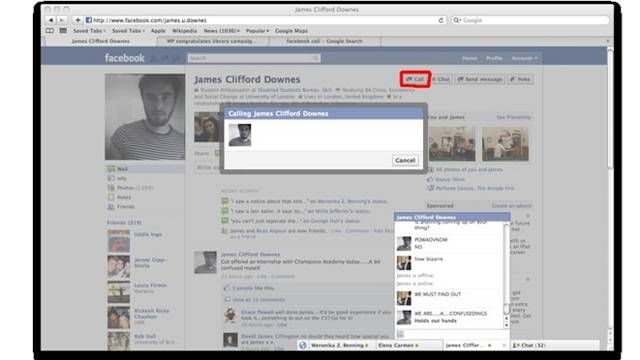Click the caller photo in calling dialog
640x360 pixels.
[240, 135]
